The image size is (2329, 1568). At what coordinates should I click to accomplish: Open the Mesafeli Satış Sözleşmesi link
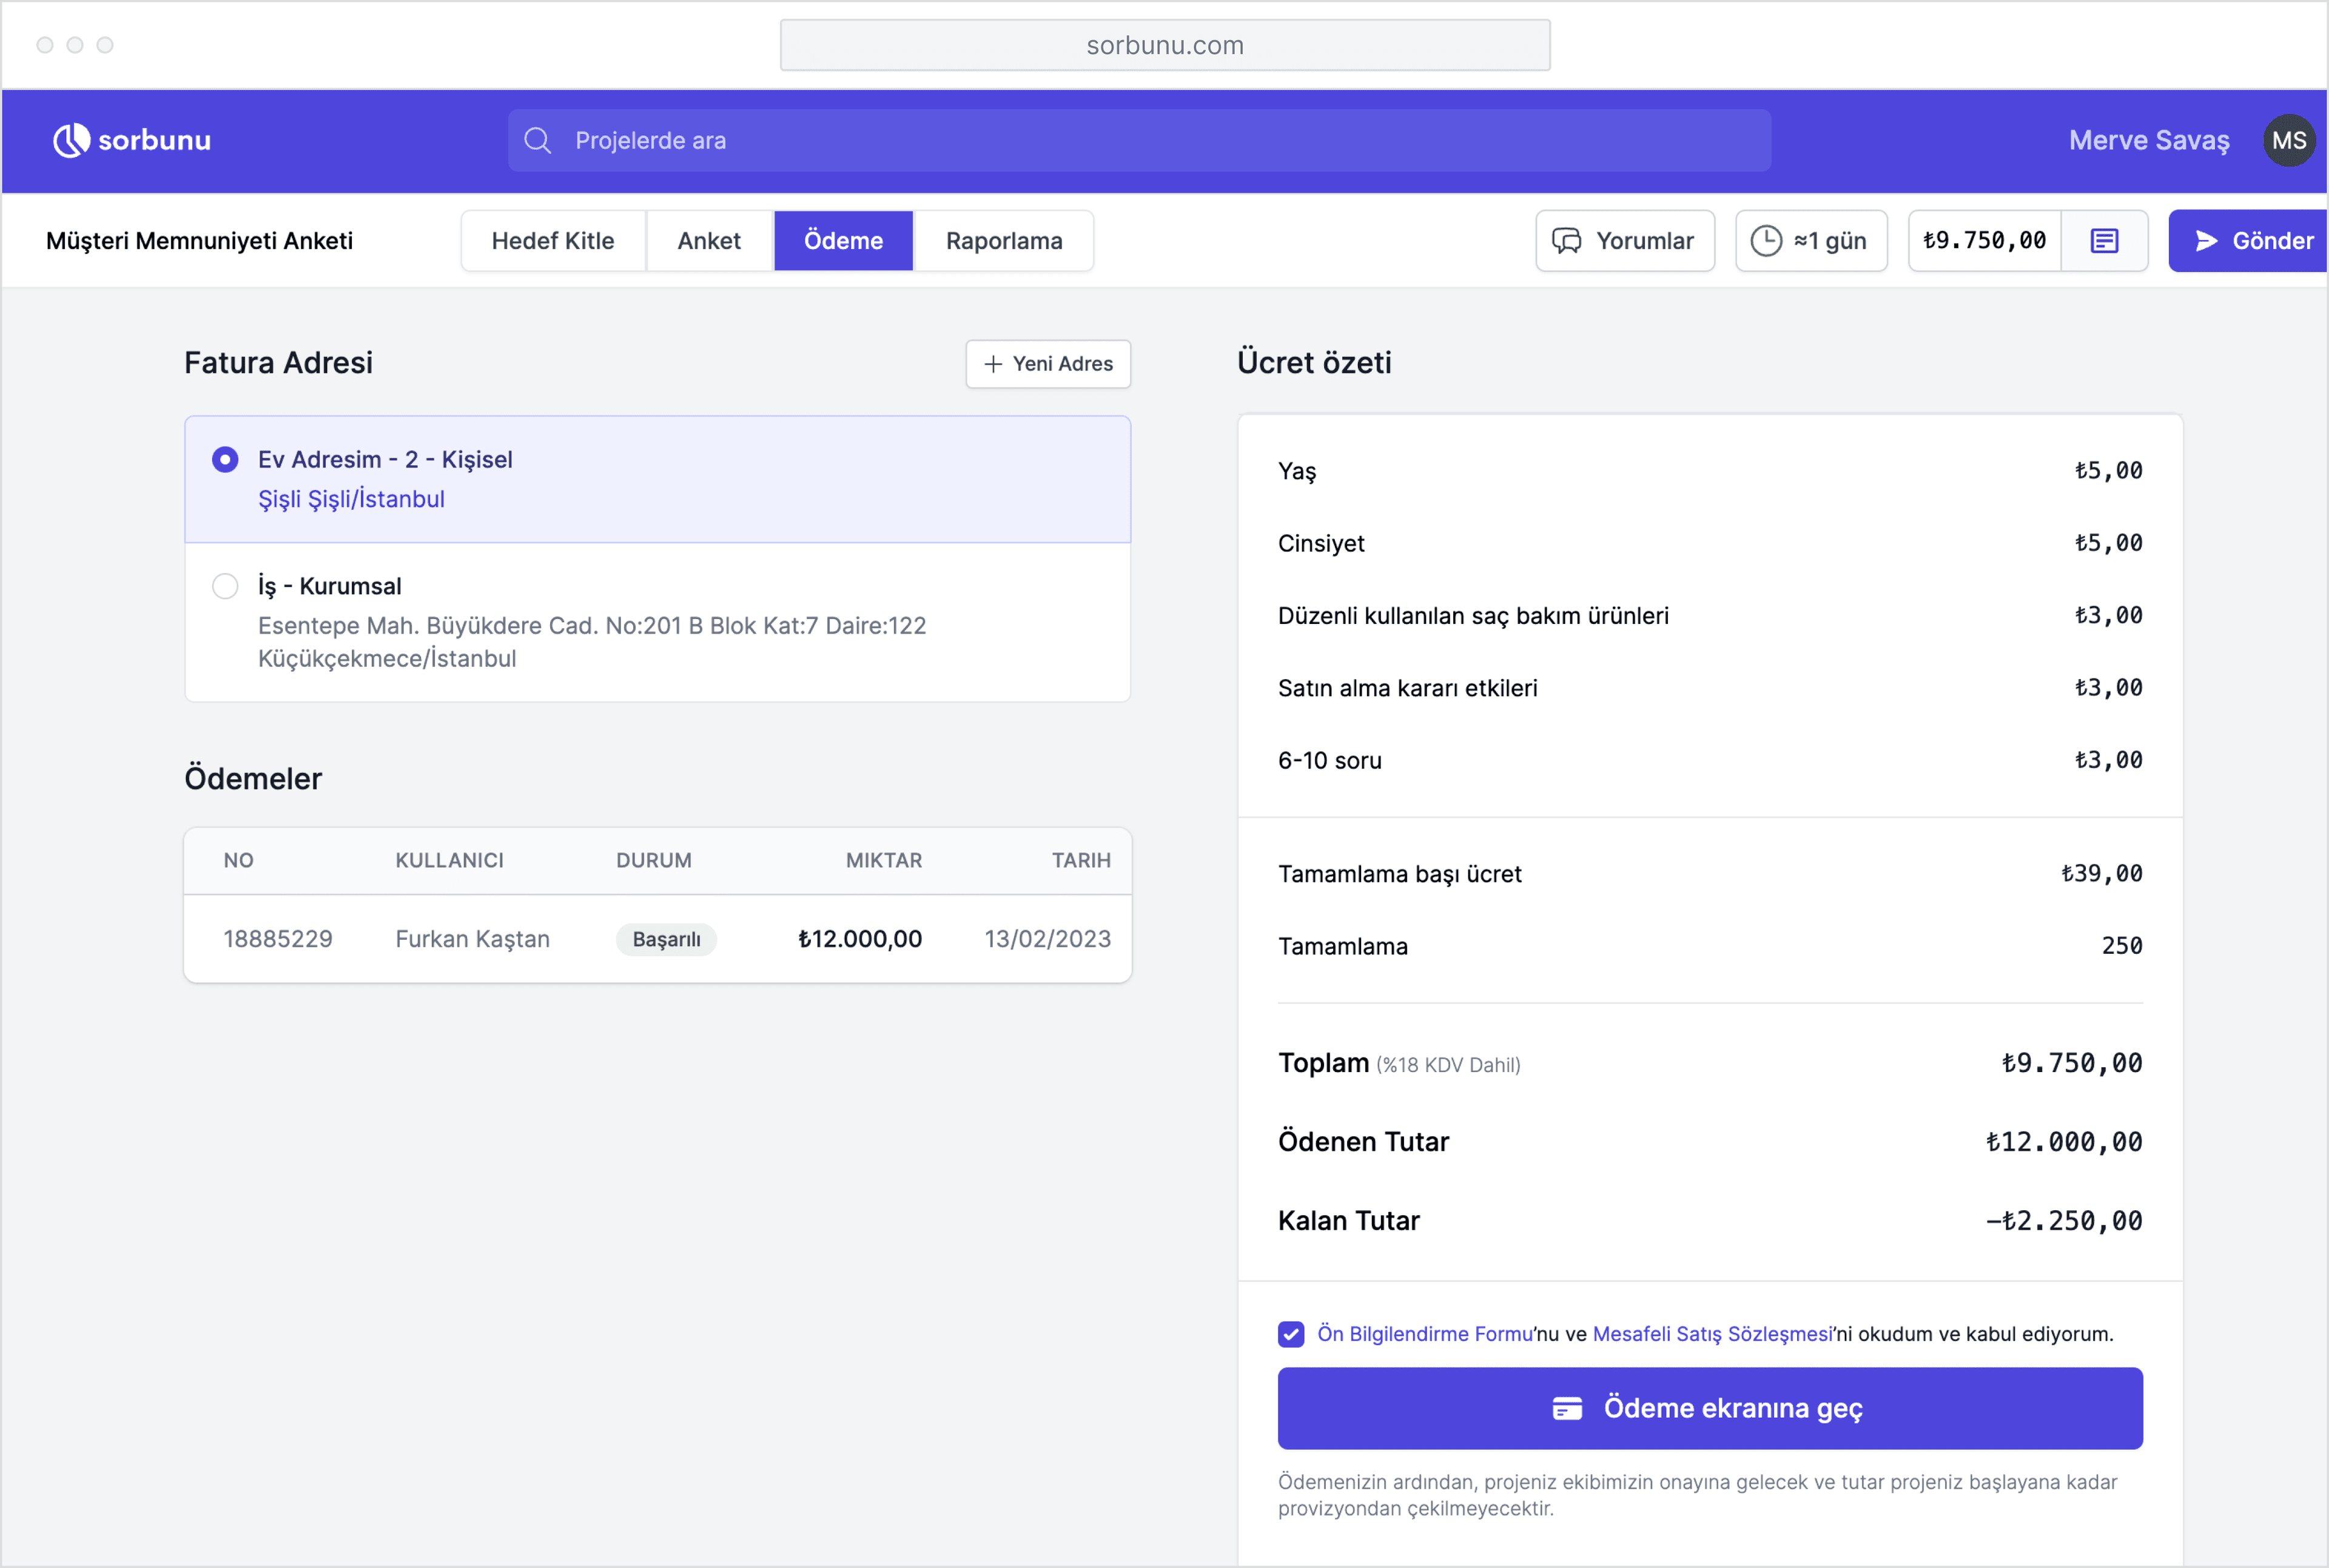[1712, 1334]
